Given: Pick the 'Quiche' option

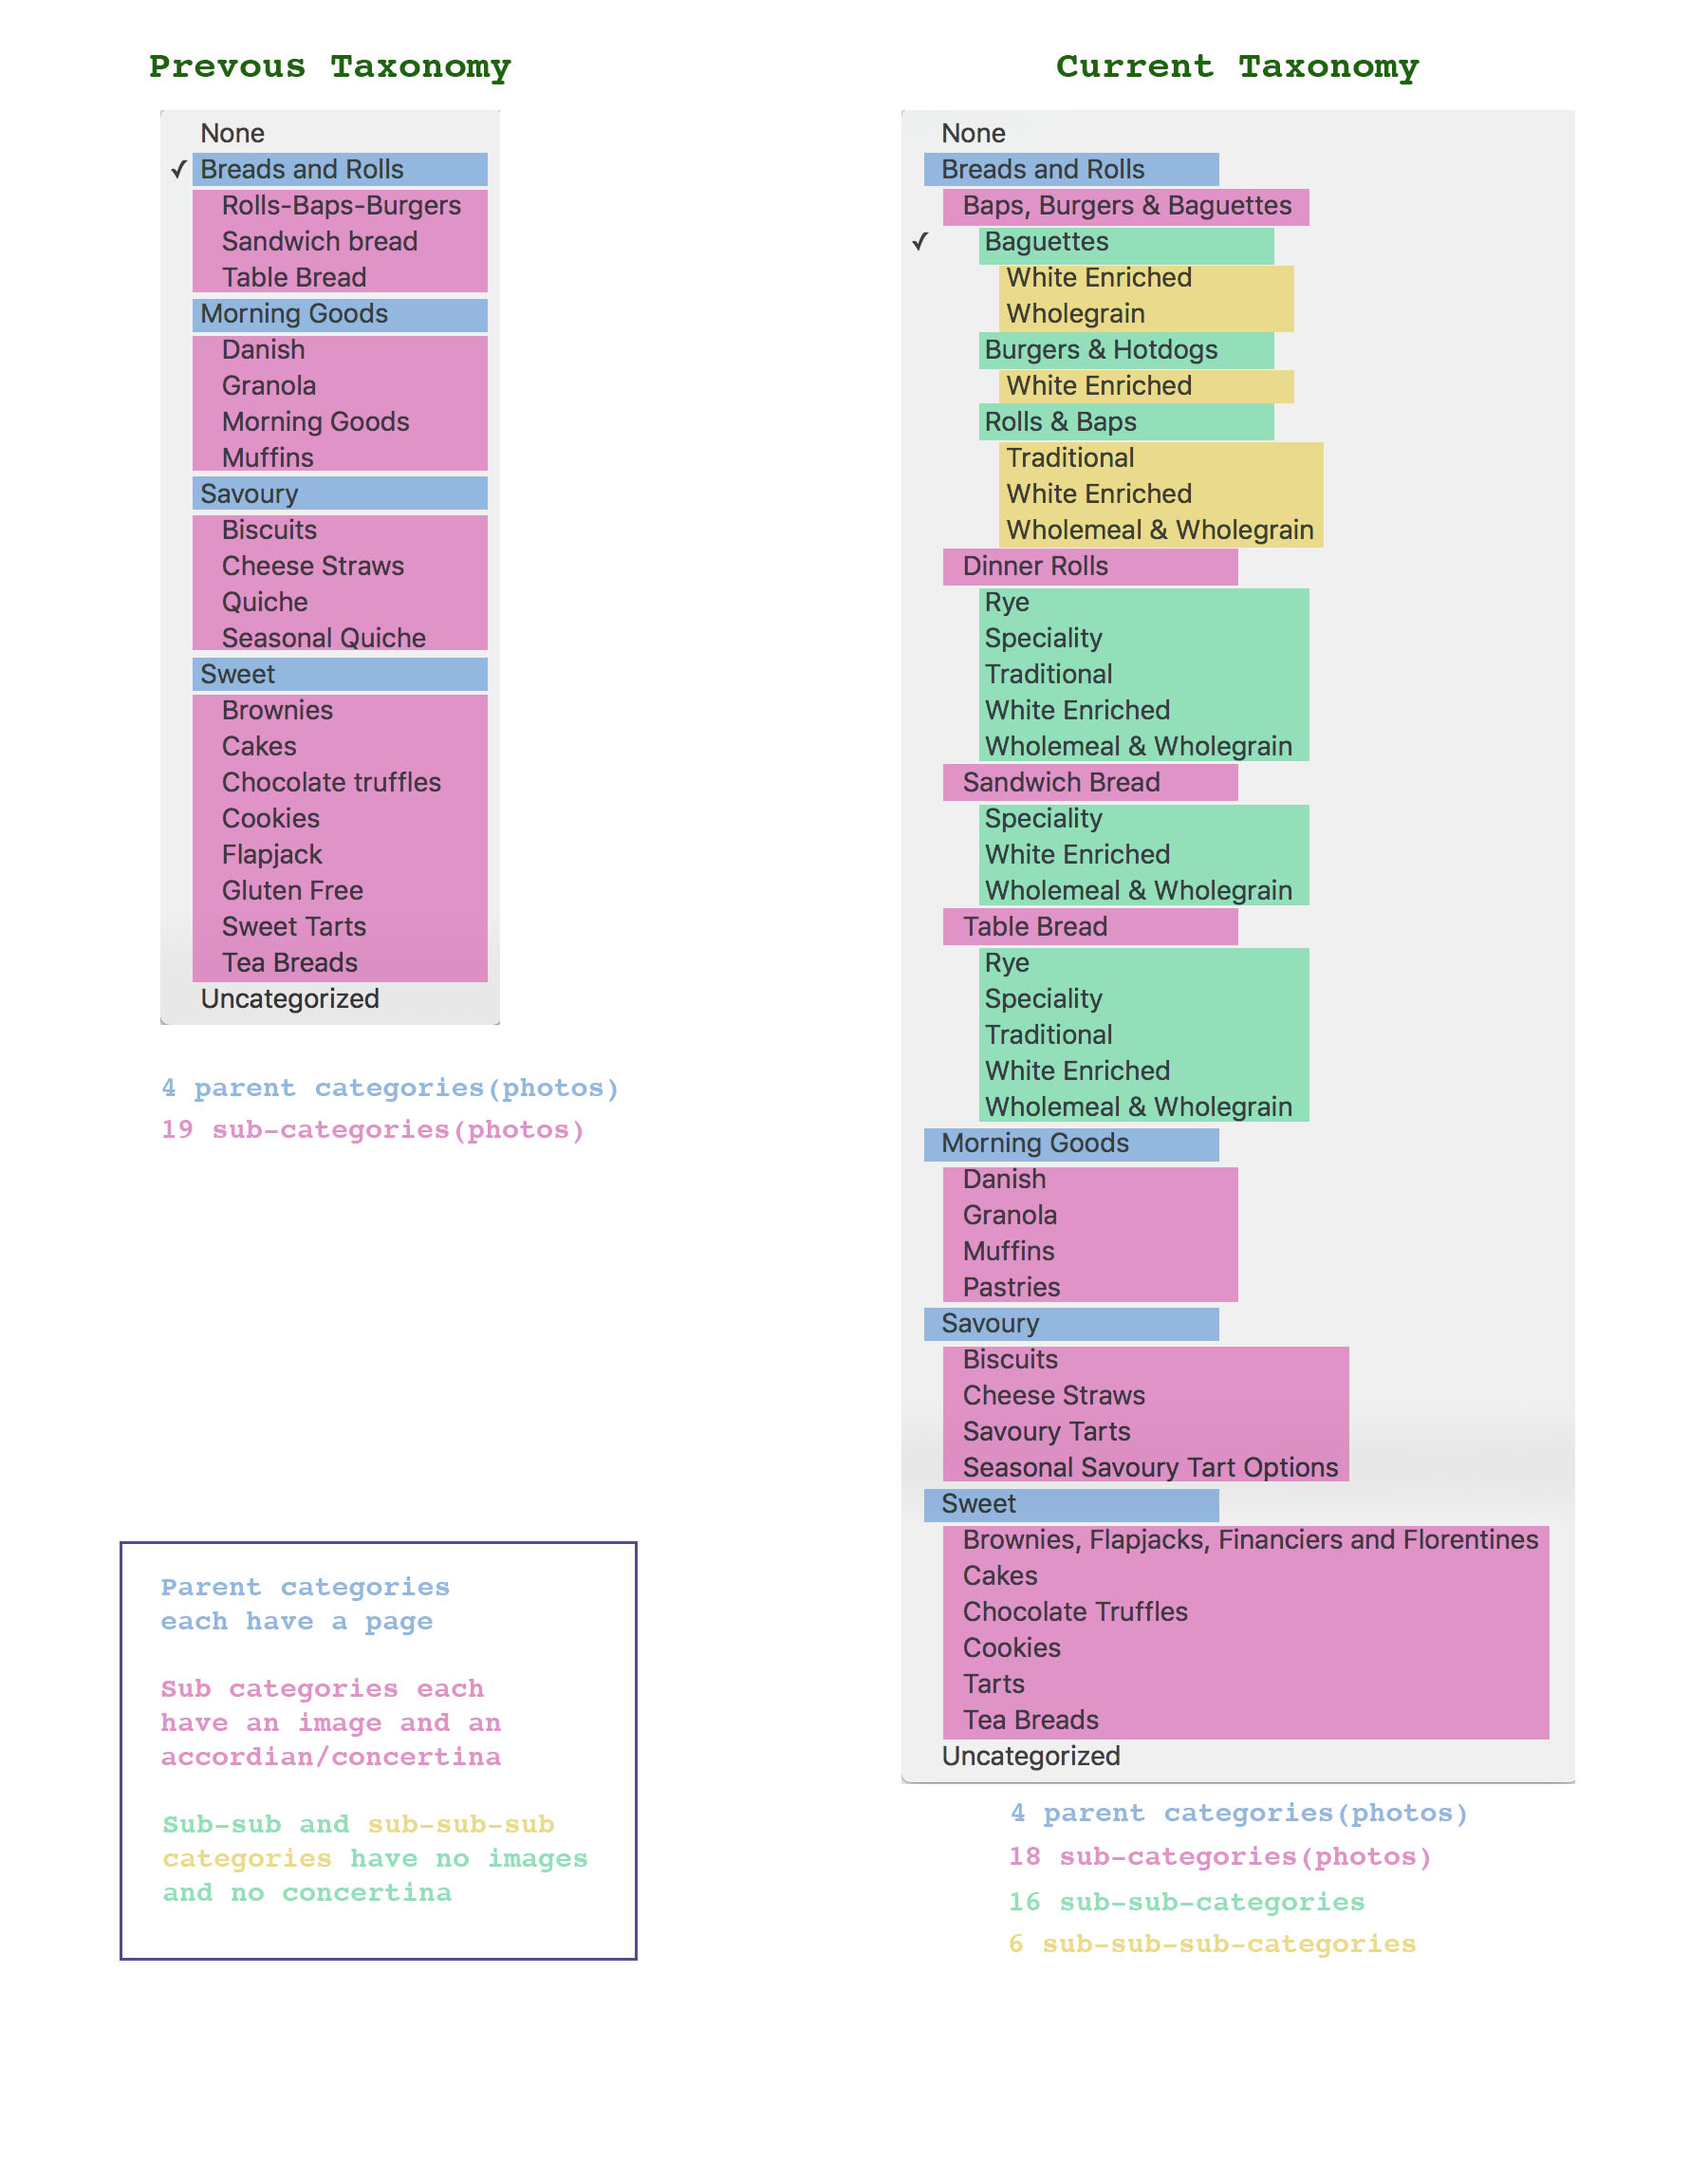Looking at the screenshot, I should click(264, 601).
